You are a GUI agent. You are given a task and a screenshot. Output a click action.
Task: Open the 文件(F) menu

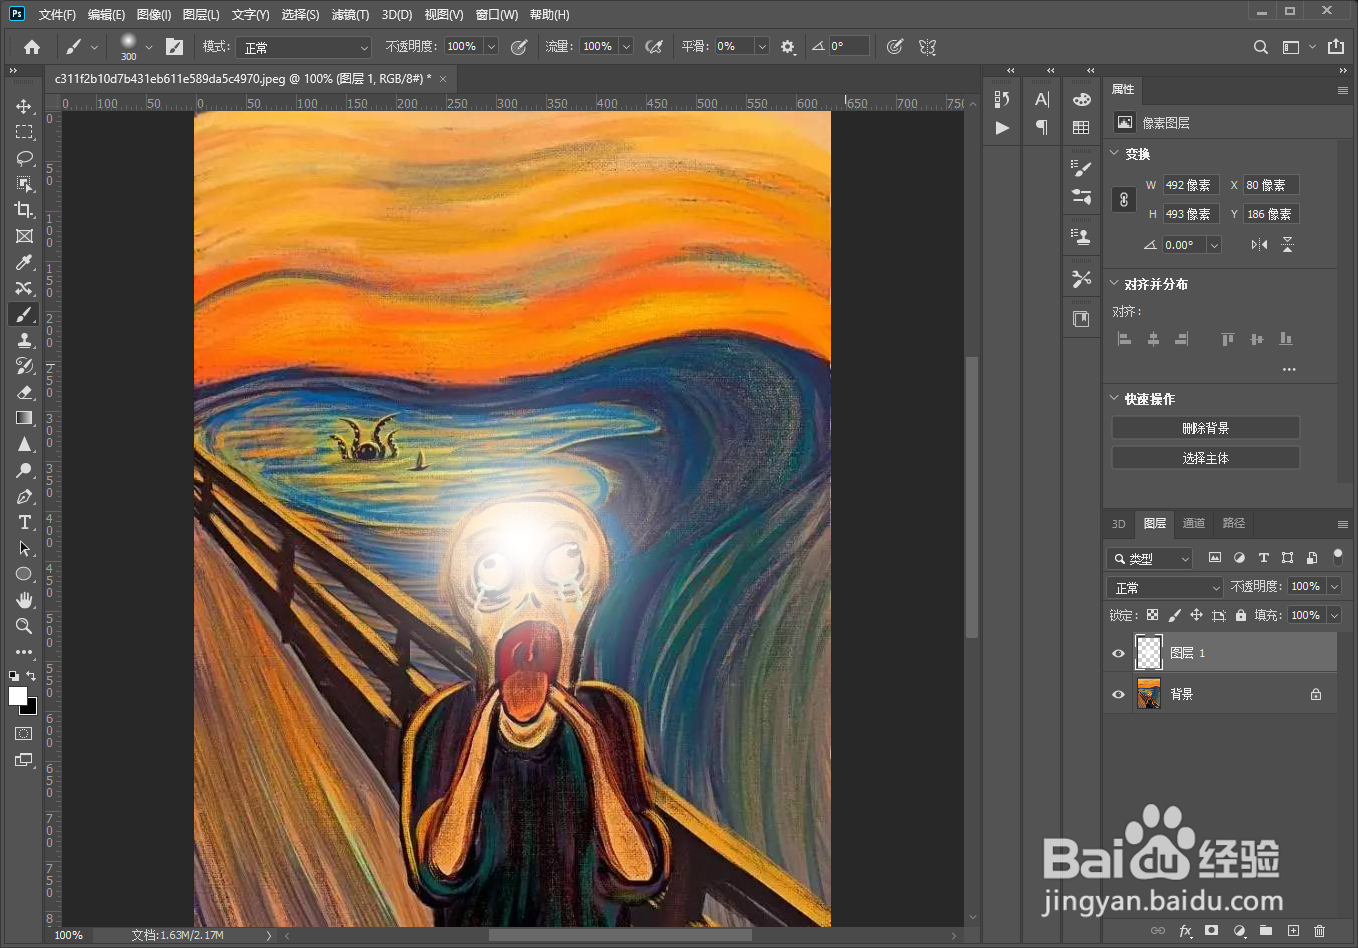point(57,15)
